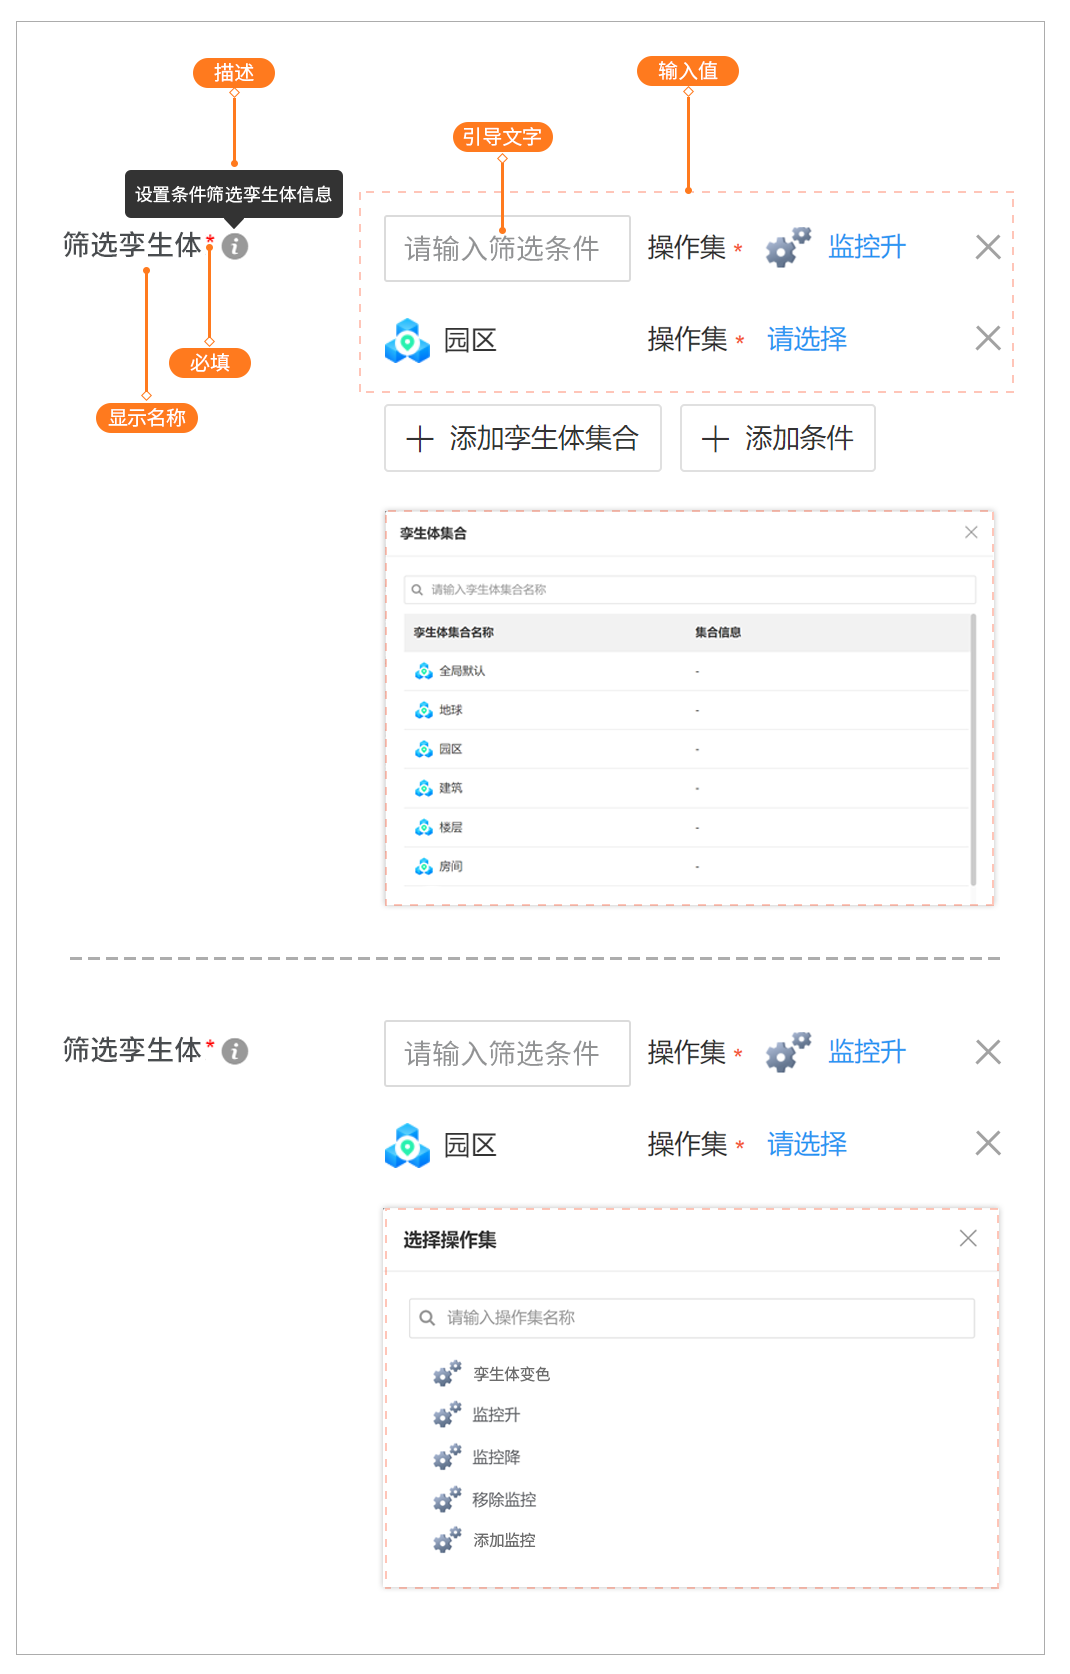The height and width of the screenshot is (1674, 1070).
Task: Click the gear icon beside 添加监控
Action: (447, 1540)
